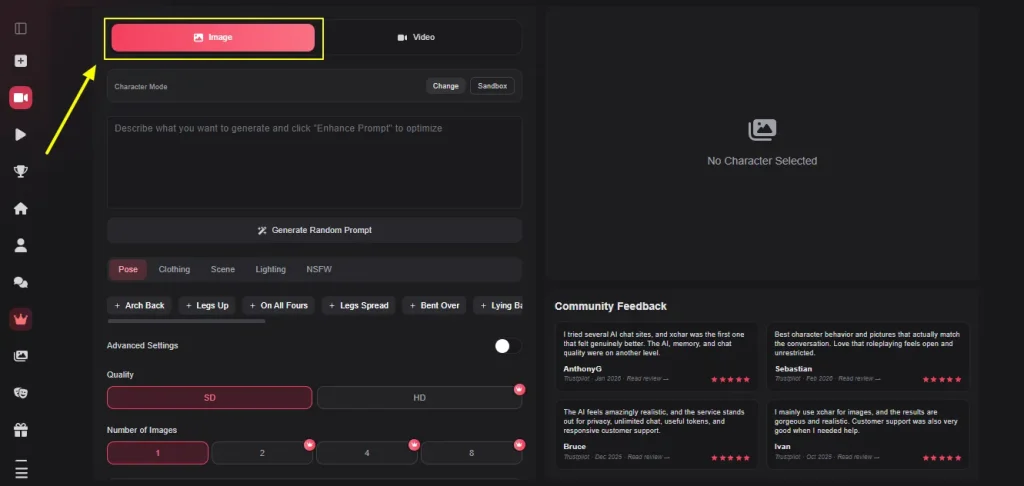Select HD quality option
The height and width of the screenshot is (486, 1024).
click(419, 398)
